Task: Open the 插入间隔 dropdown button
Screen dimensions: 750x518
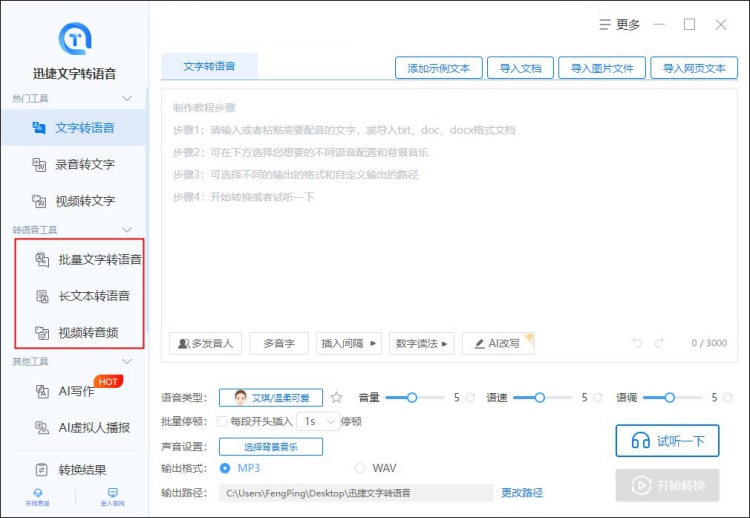Action: coord(349,343)
